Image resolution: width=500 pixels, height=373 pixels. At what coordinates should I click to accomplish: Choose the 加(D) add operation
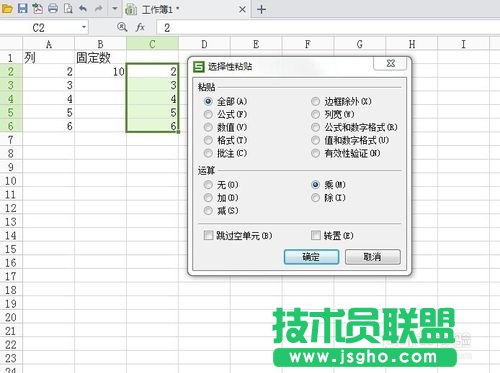click(221, 198)
